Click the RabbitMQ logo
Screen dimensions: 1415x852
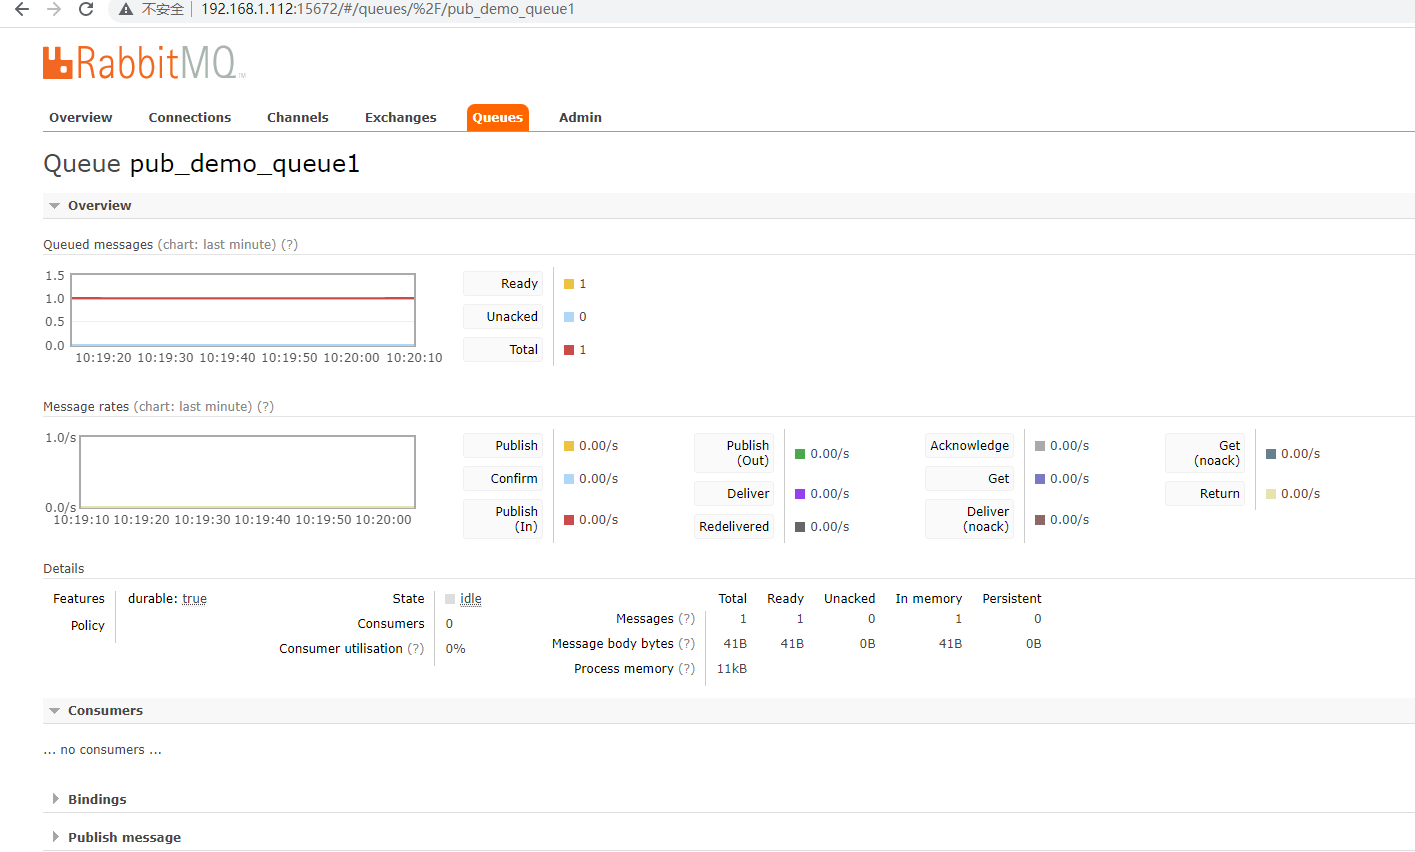click(x=144, y=62)
